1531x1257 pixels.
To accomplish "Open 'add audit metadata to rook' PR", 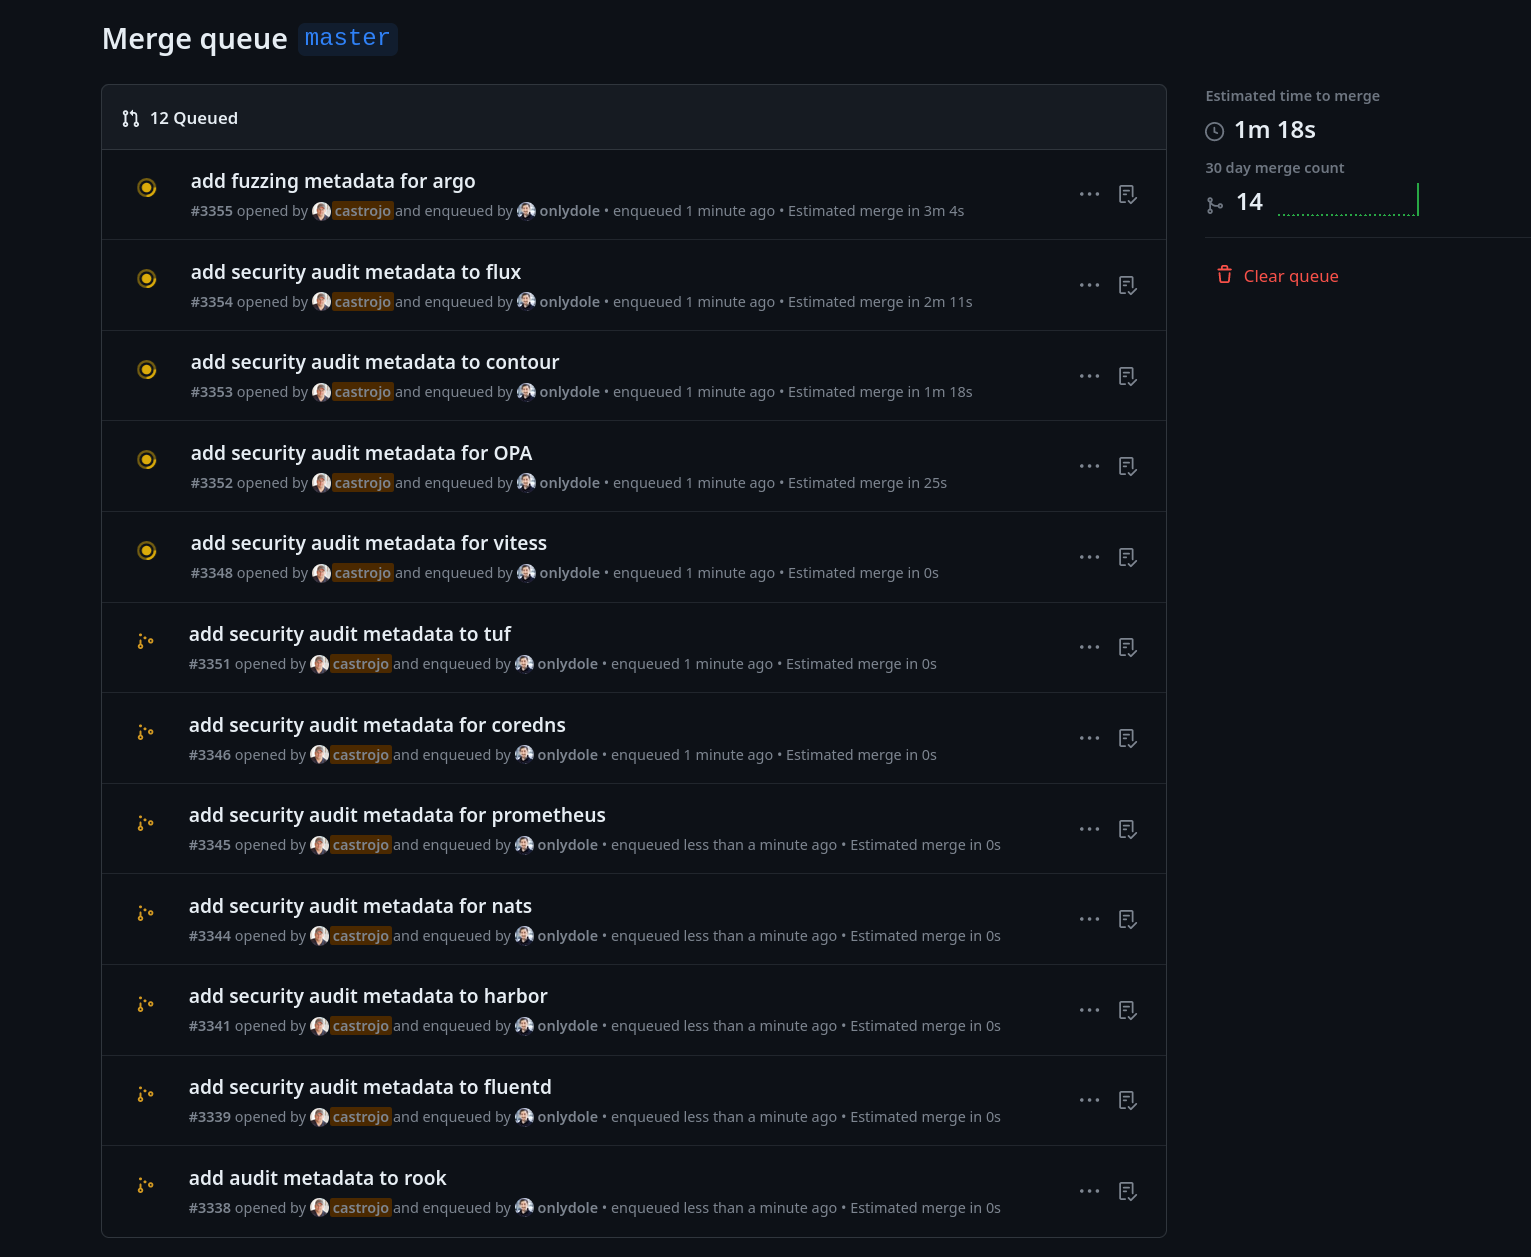I will click(x=317, y=1178).
